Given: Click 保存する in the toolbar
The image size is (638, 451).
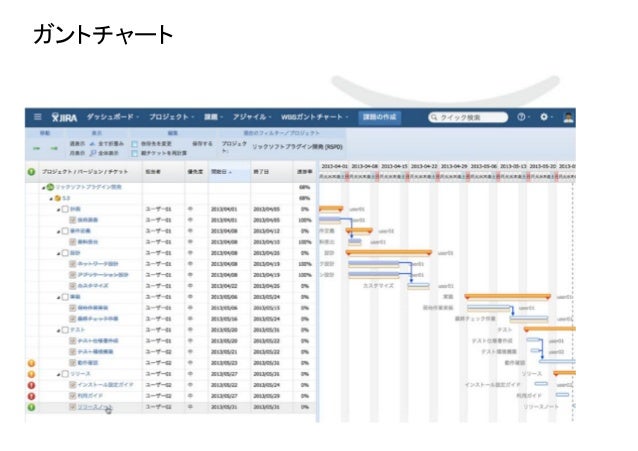Looking at the screenshot, I should pyautogui.click(x=202, y=144).
